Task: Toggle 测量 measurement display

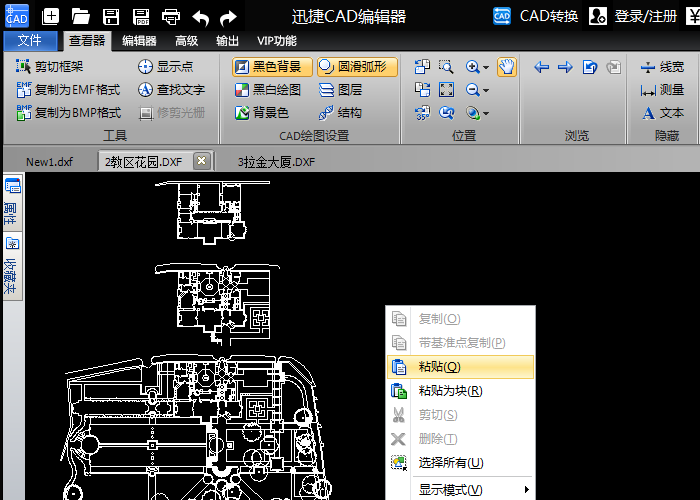Action: (662, 90)
